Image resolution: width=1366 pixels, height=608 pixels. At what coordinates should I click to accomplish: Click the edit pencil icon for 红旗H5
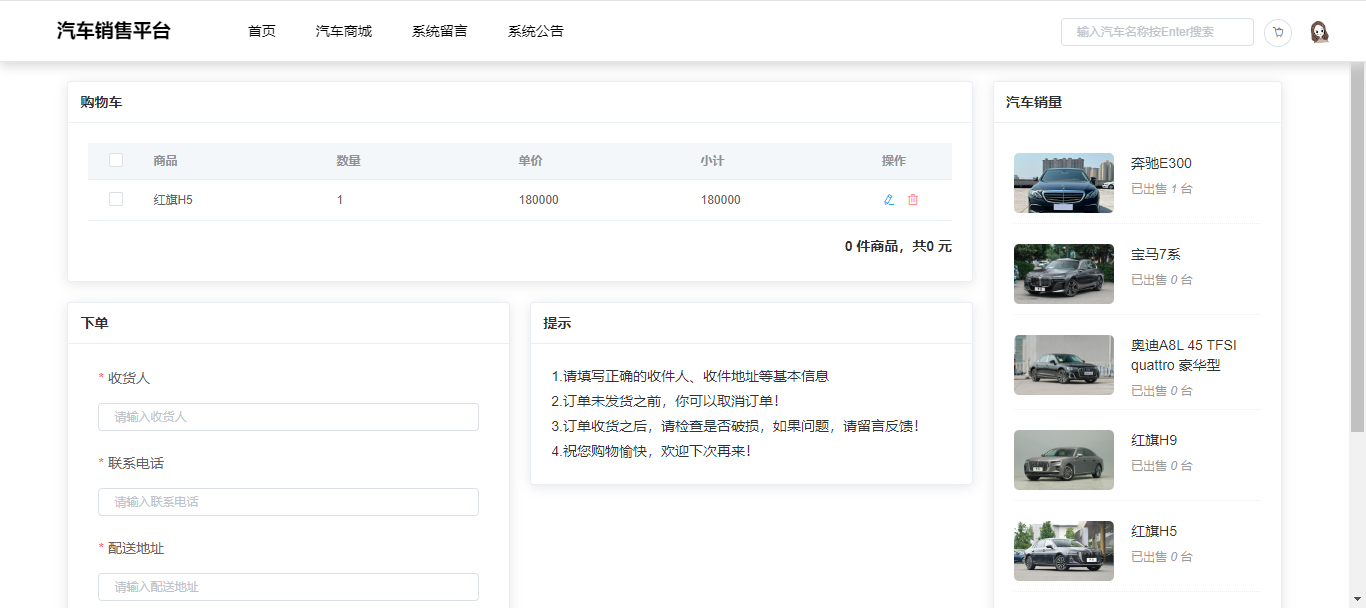click(x=889, y=200)
